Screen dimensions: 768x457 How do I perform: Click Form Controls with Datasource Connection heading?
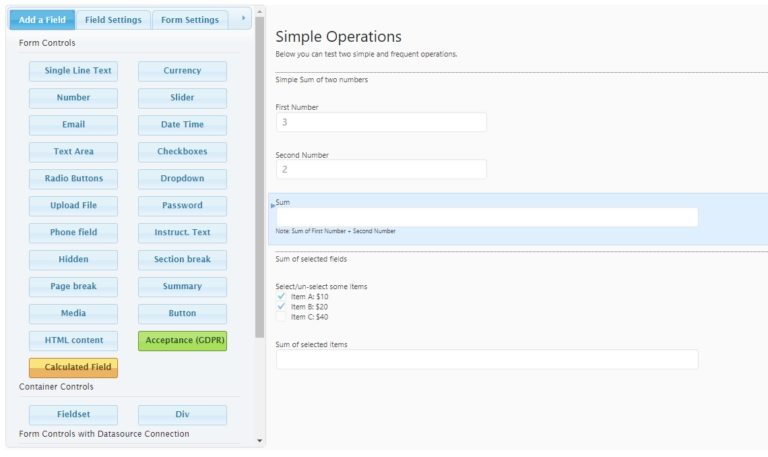pos(104,434)
